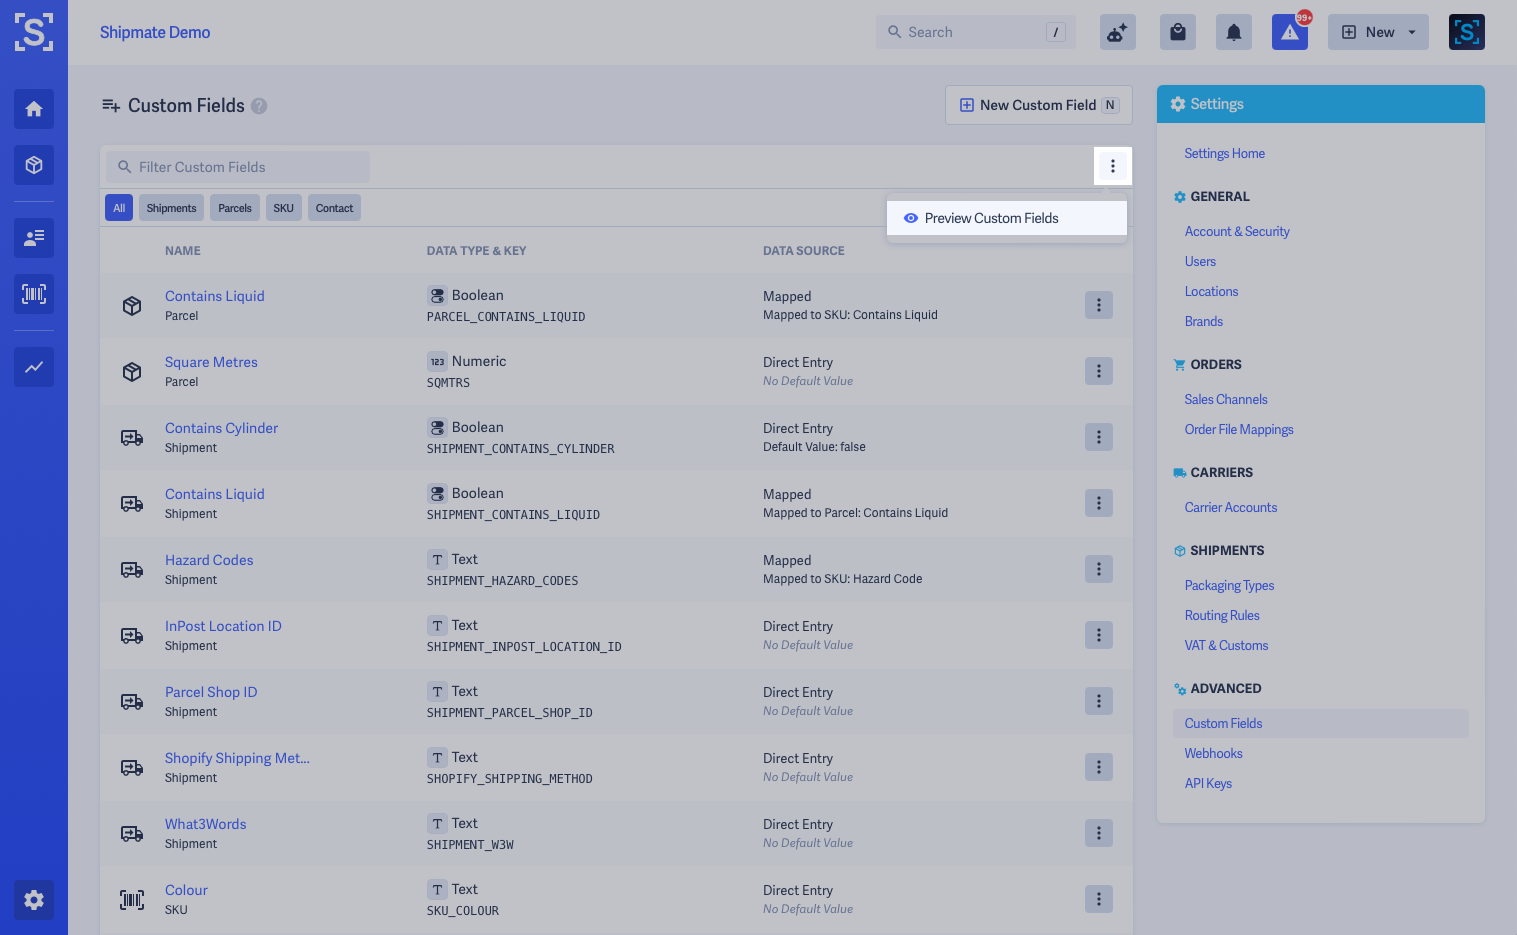Open the Contains Cylinder custom field

point(221,428)
